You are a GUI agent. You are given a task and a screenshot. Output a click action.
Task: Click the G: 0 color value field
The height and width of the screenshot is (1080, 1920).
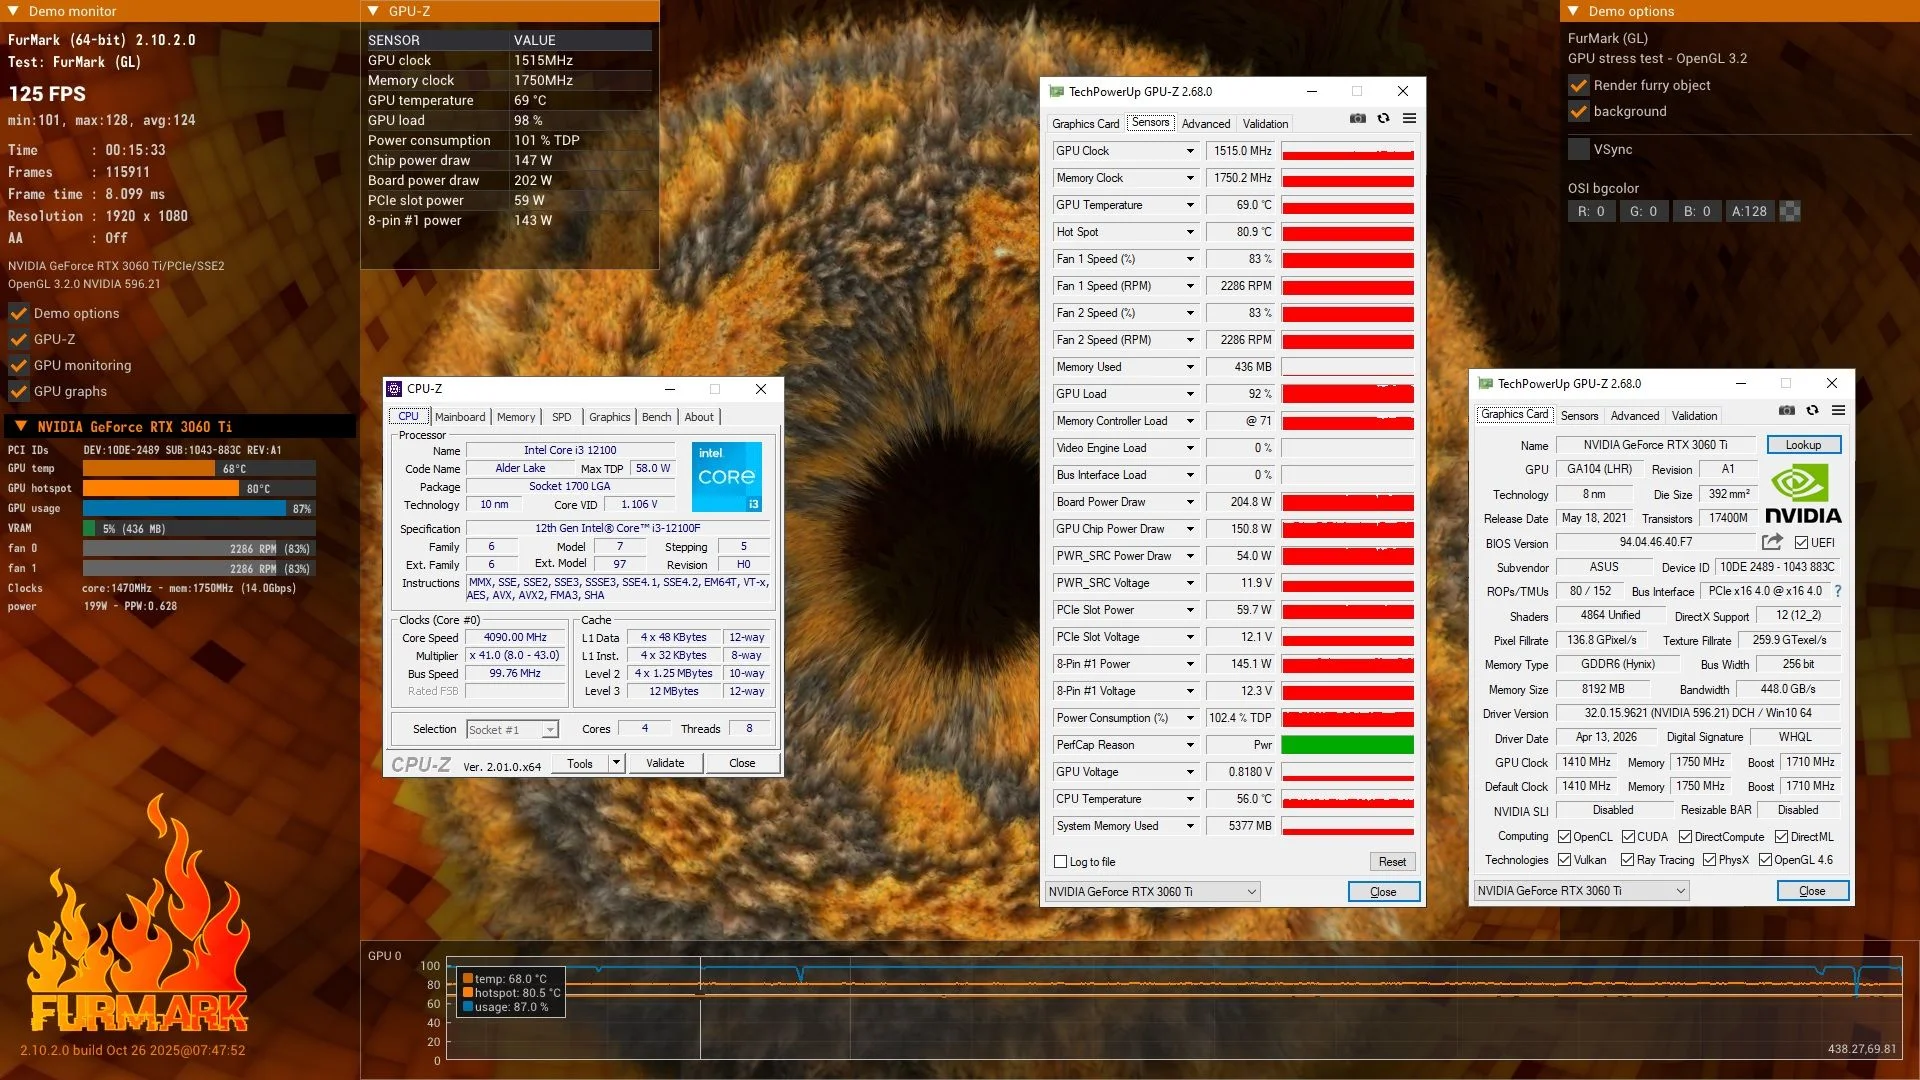tap(1643, 211)
